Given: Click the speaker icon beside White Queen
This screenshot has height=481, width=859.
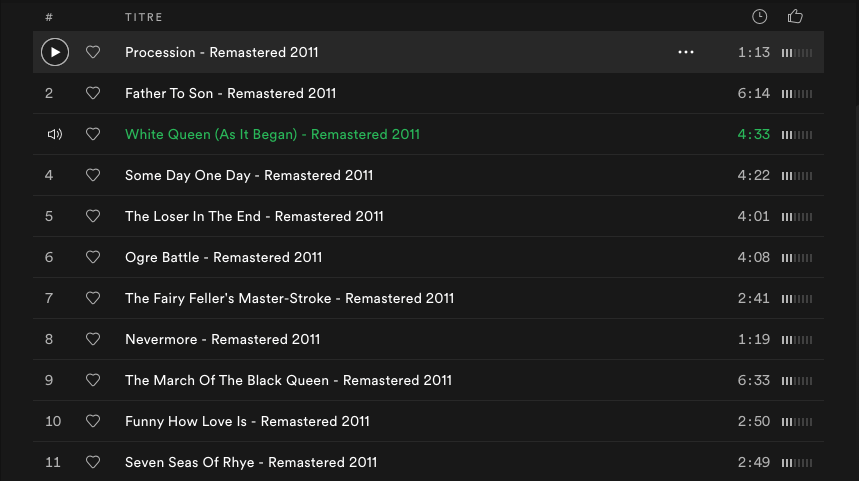Looking at the screenshot, I should tap(54, 134).
